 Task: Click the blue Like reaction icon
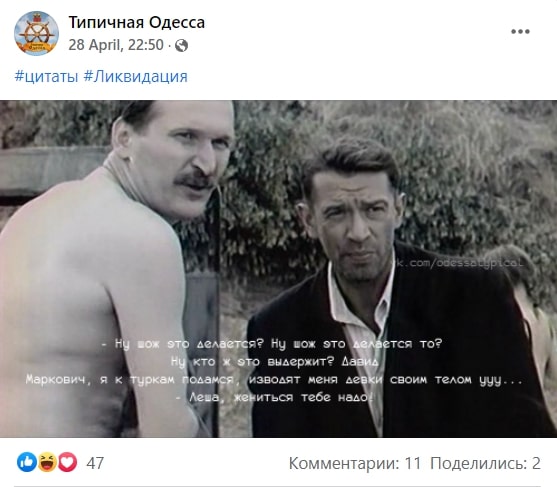click(x=27, y=462)
